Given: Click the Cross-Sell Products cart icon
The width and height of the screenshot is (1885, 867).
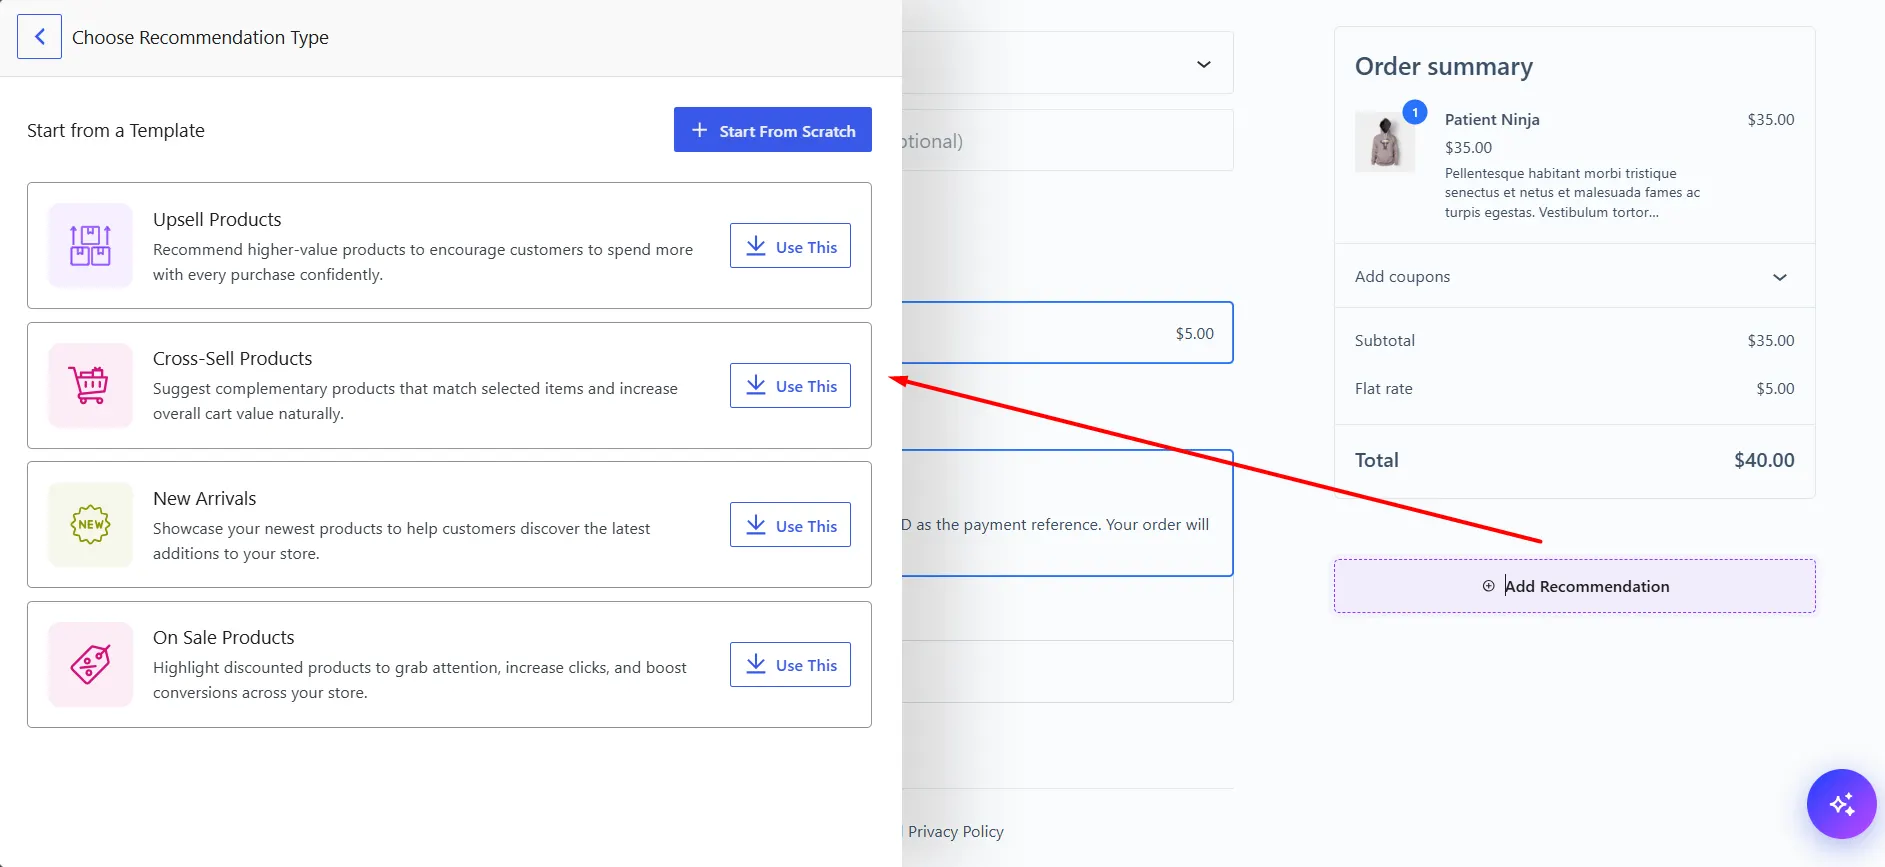Looking at the screenshot, I should (x=90, y=385).
